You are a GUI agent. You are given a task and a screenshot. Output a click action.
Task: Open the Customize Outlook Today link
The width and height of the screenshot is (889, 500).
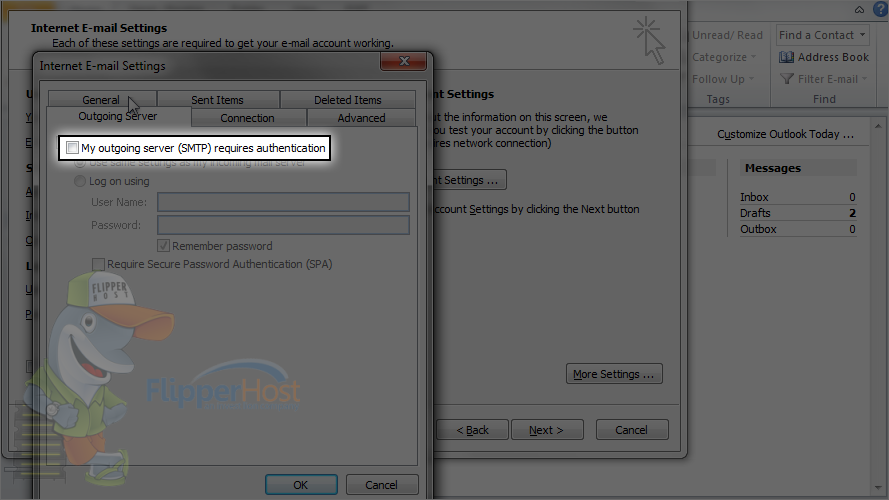coord(785,134)
